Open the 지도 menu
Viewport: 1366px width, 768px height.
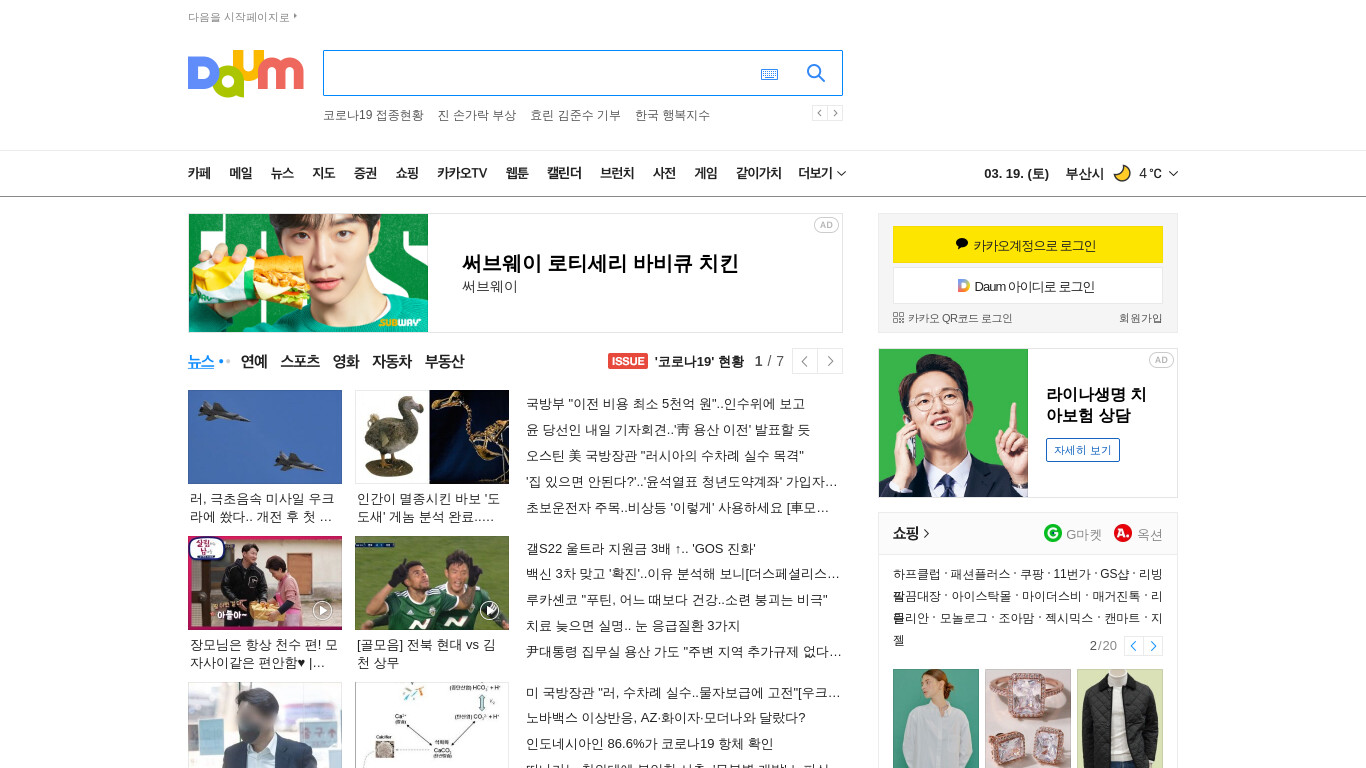tap(323, 173)
